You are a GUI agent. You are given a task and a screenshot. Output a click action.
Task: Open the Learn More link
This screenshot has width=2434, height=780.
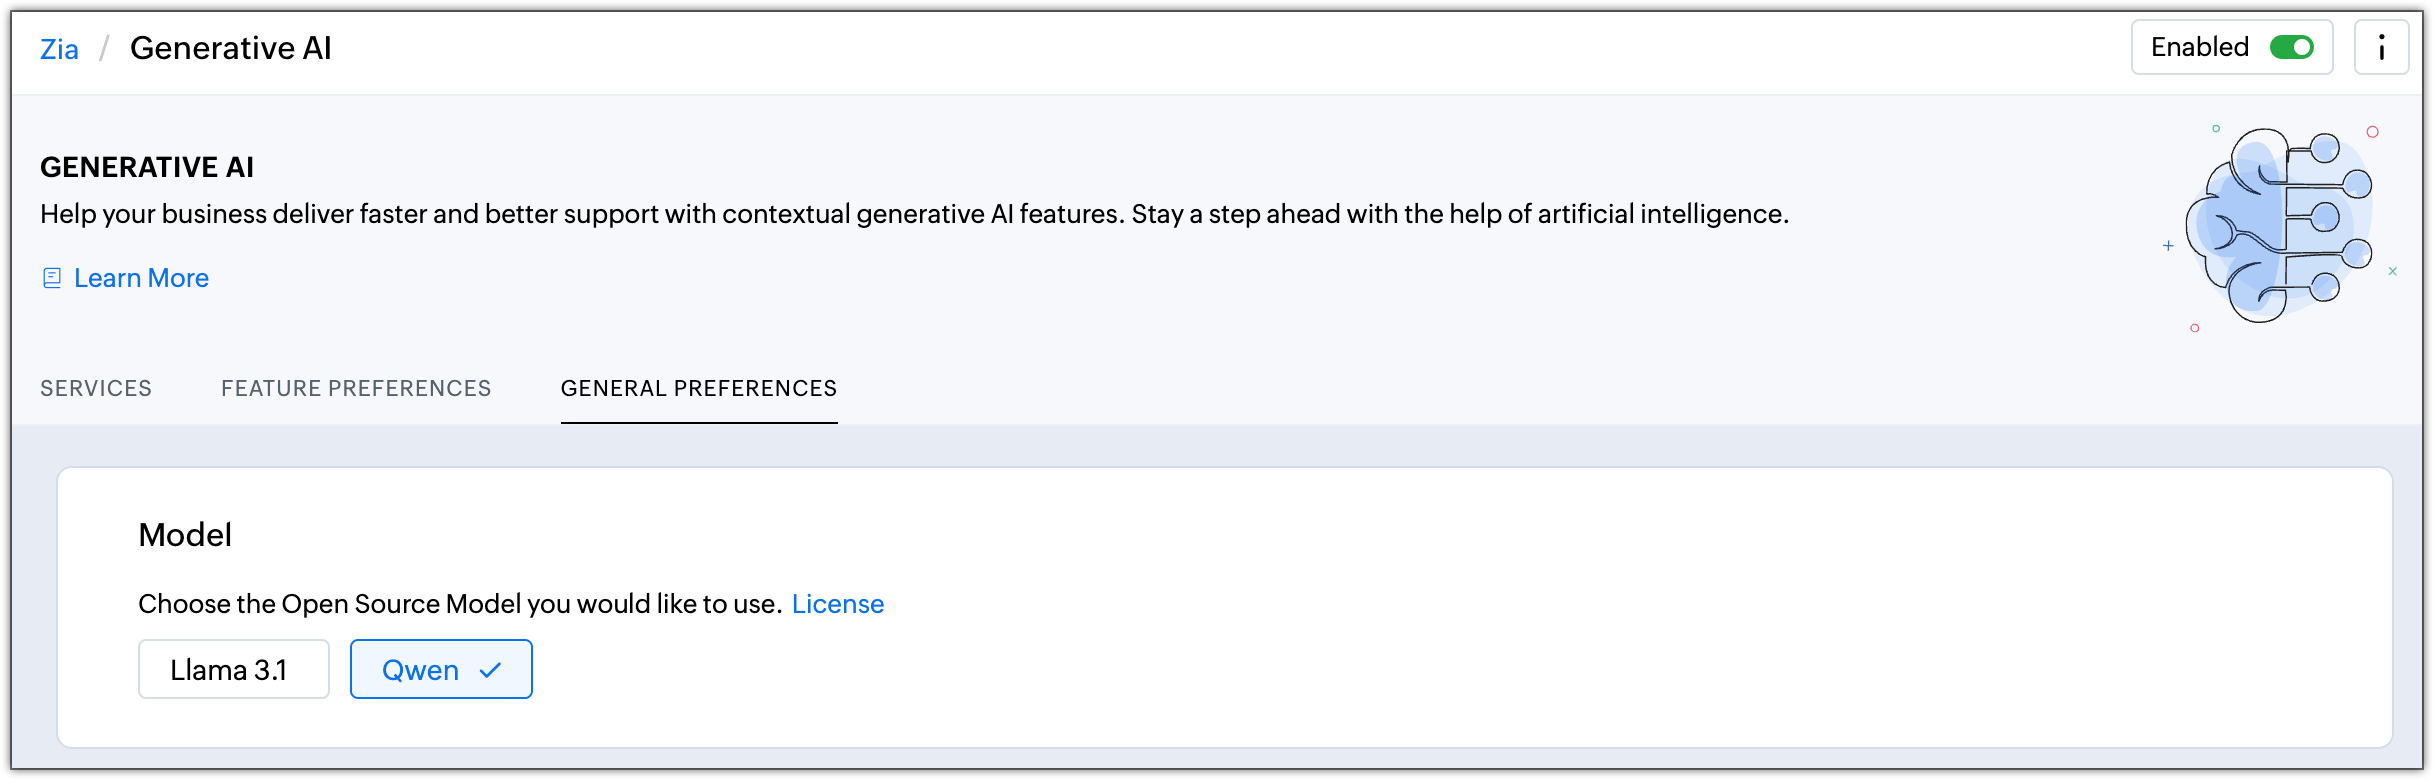pyautogui.click(x=141, y=278)
